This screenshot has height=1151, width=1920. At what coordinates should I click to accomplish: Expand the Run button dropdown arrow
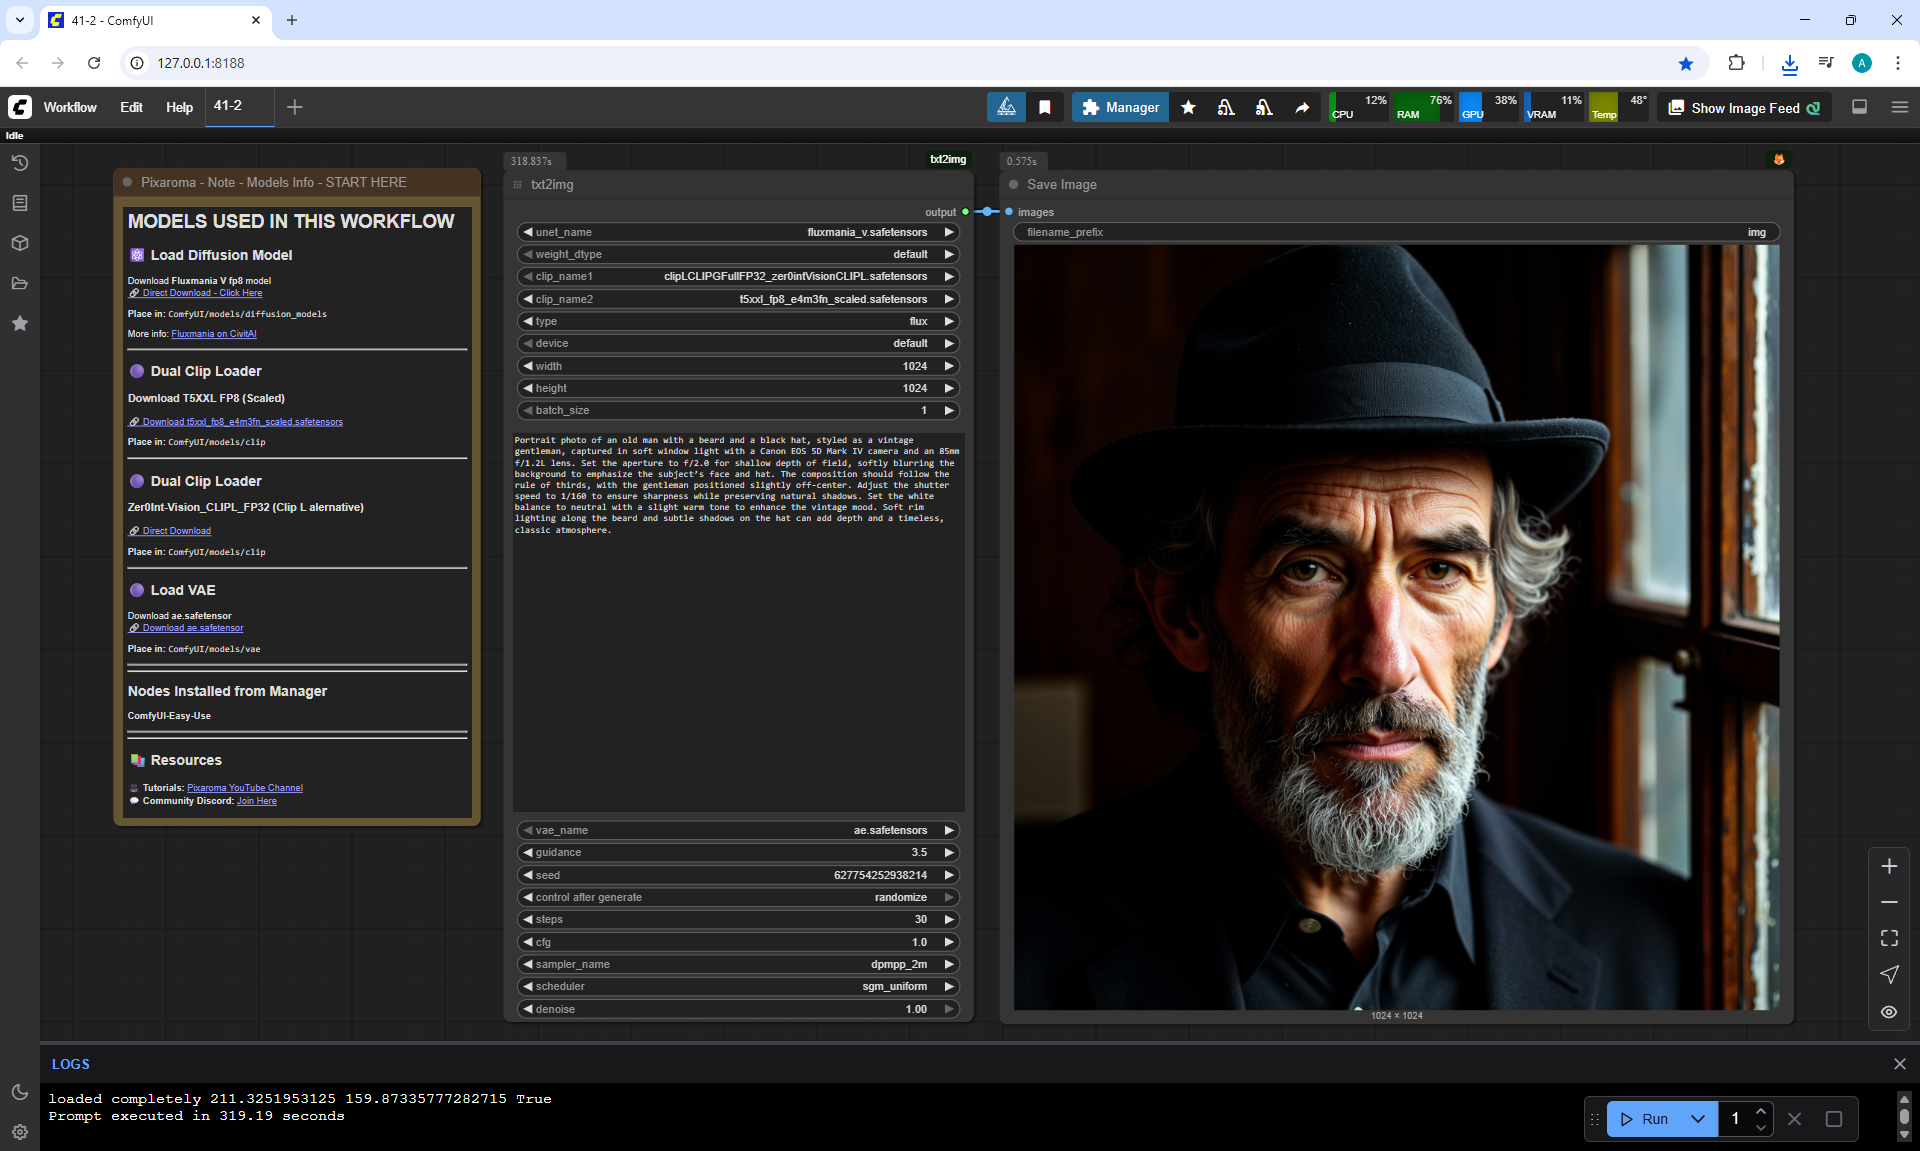[1697, 1119]
